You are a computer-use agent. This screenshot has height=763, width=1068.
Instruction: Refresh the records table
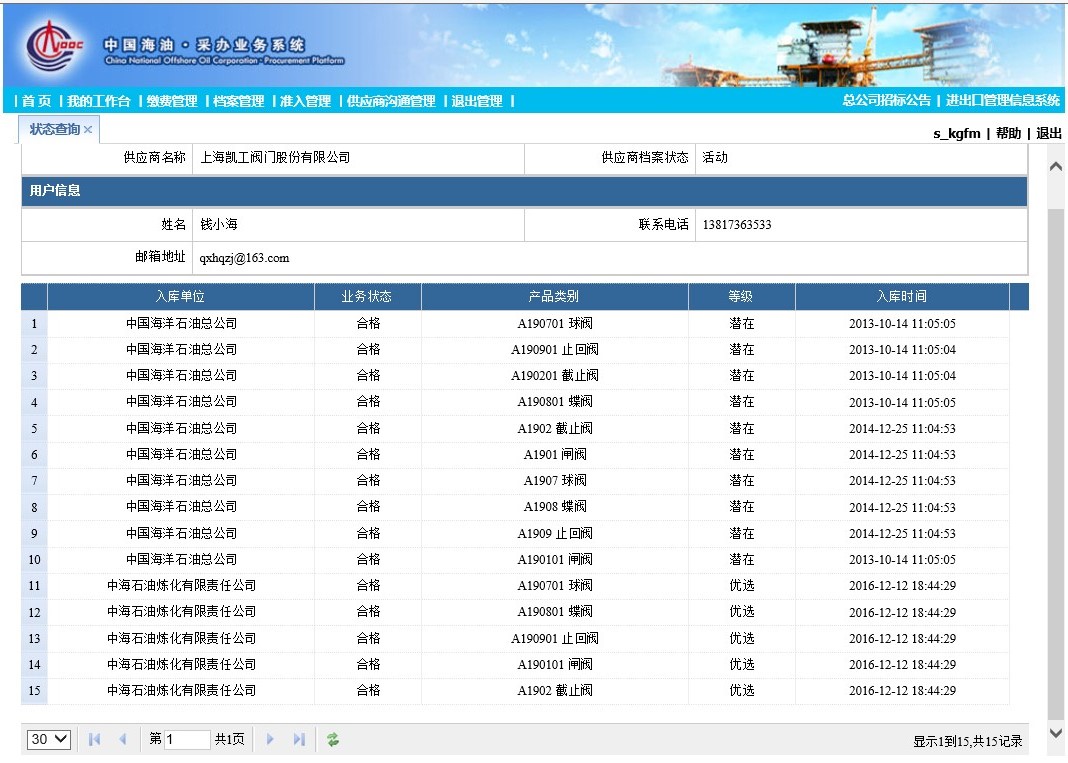(333, 739)
